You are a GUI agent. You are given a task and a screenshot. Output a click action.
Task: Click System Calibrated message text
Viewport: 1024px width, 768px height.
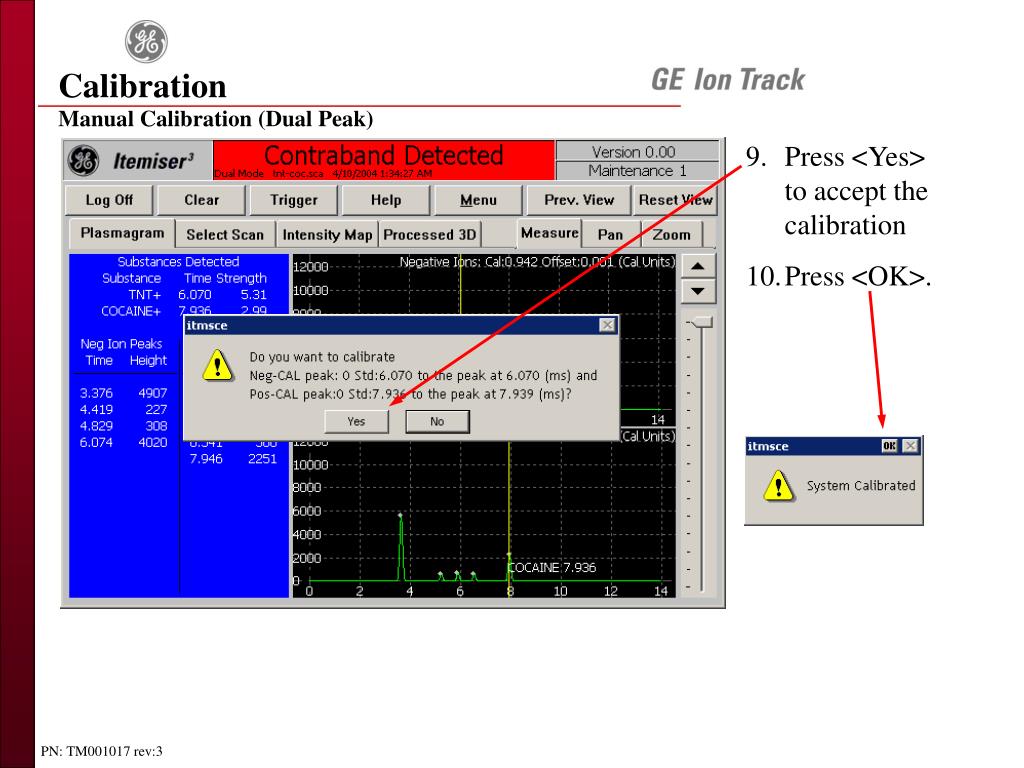[861, 485]
